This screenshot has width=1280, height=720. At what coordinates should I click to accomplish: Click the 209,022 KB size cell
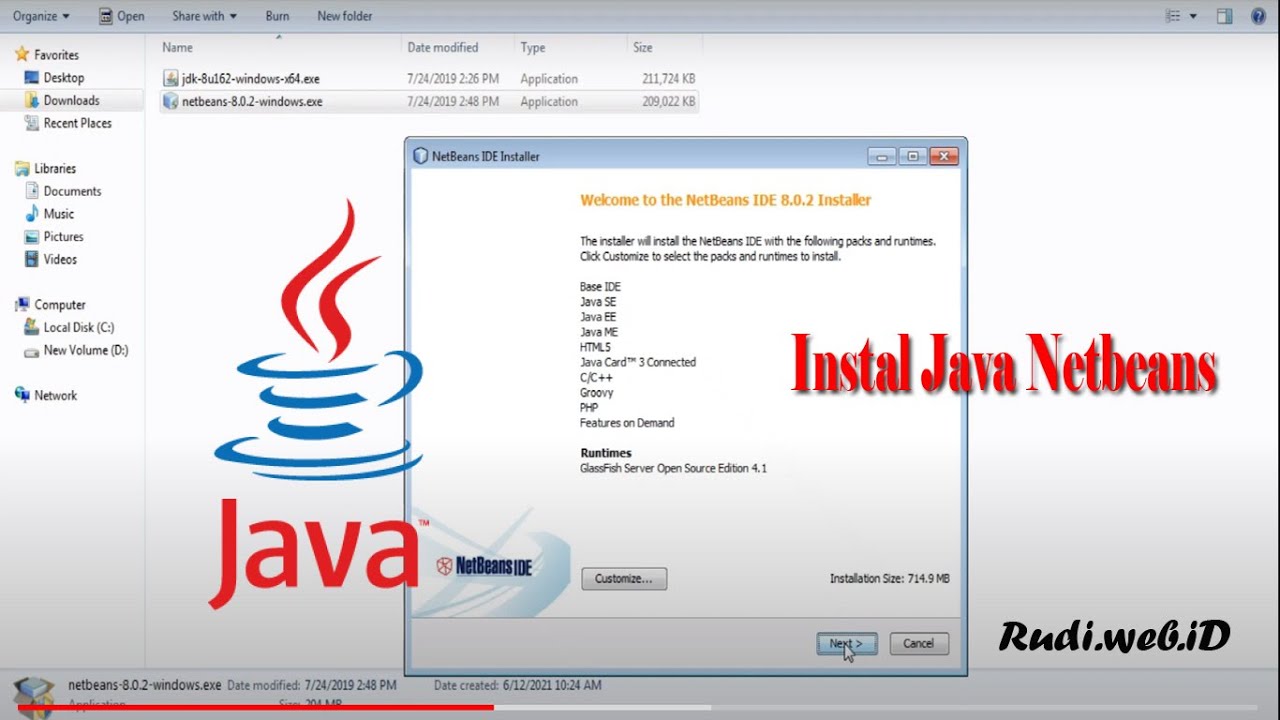click(x=669, y=101)
